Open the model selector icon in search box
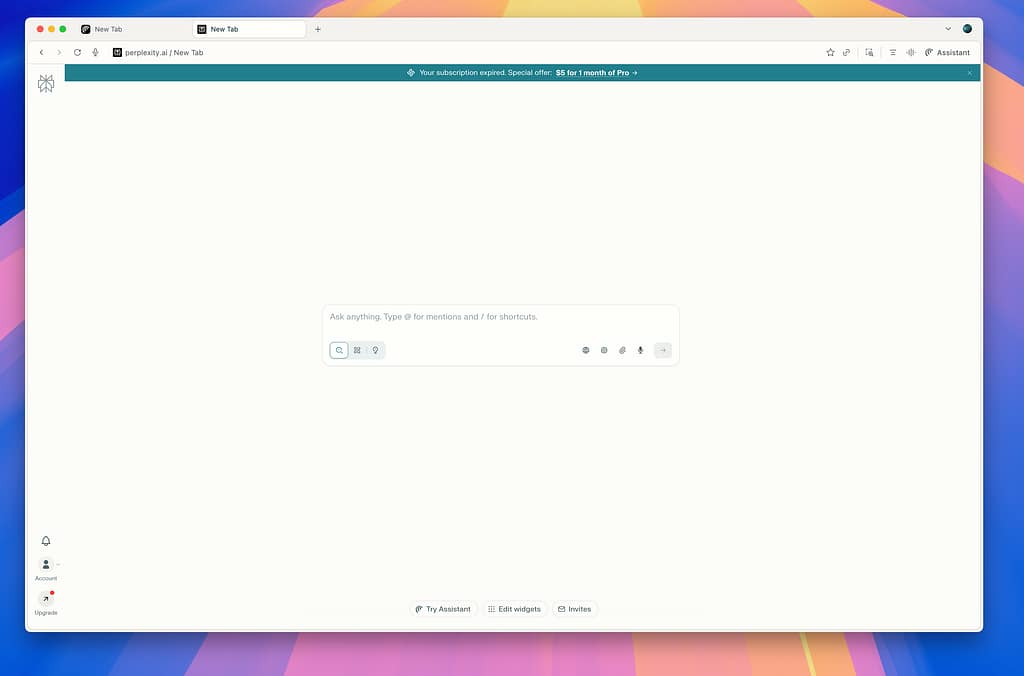 point(604,350)
